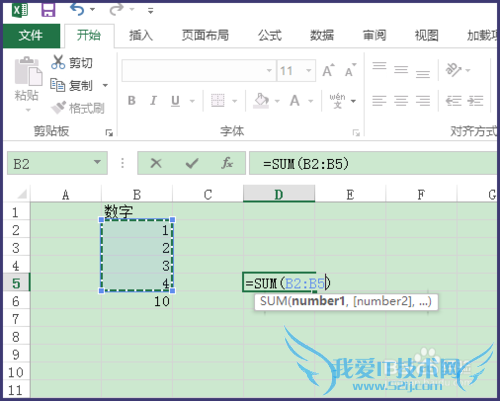Click the decrease font size icon
Viewport: 500px width, 401px height.
[x=350, y=70]
